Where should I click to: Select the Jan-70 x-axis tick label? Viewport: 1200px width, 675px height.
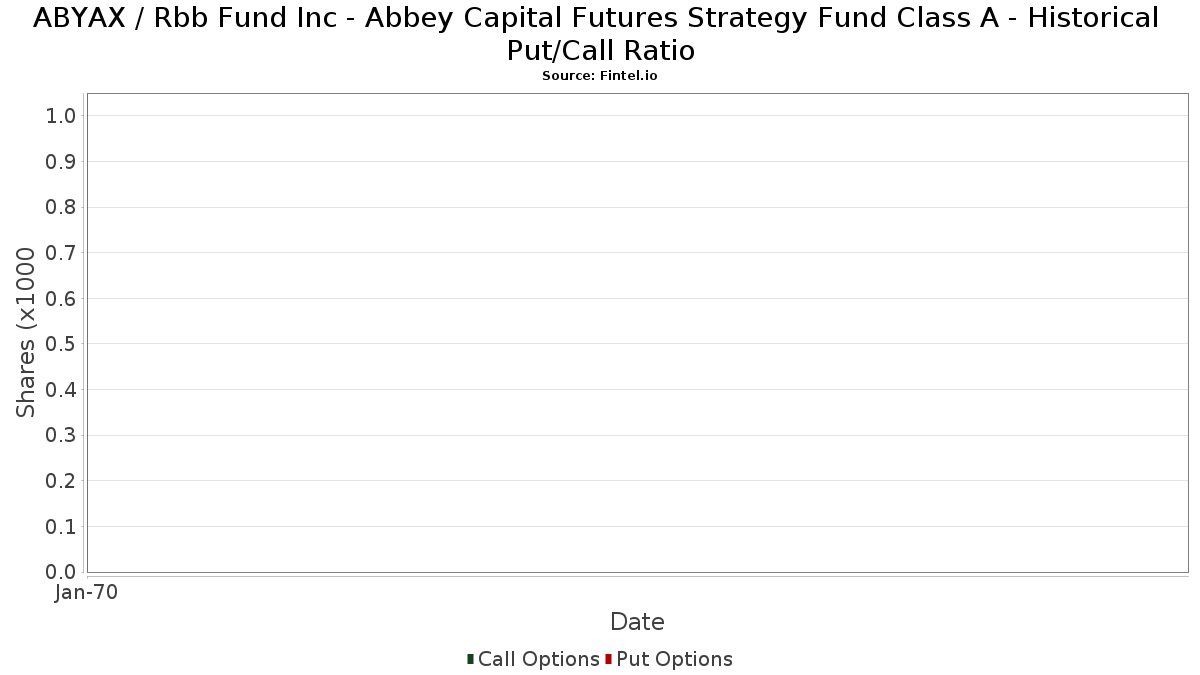[87, 592]
